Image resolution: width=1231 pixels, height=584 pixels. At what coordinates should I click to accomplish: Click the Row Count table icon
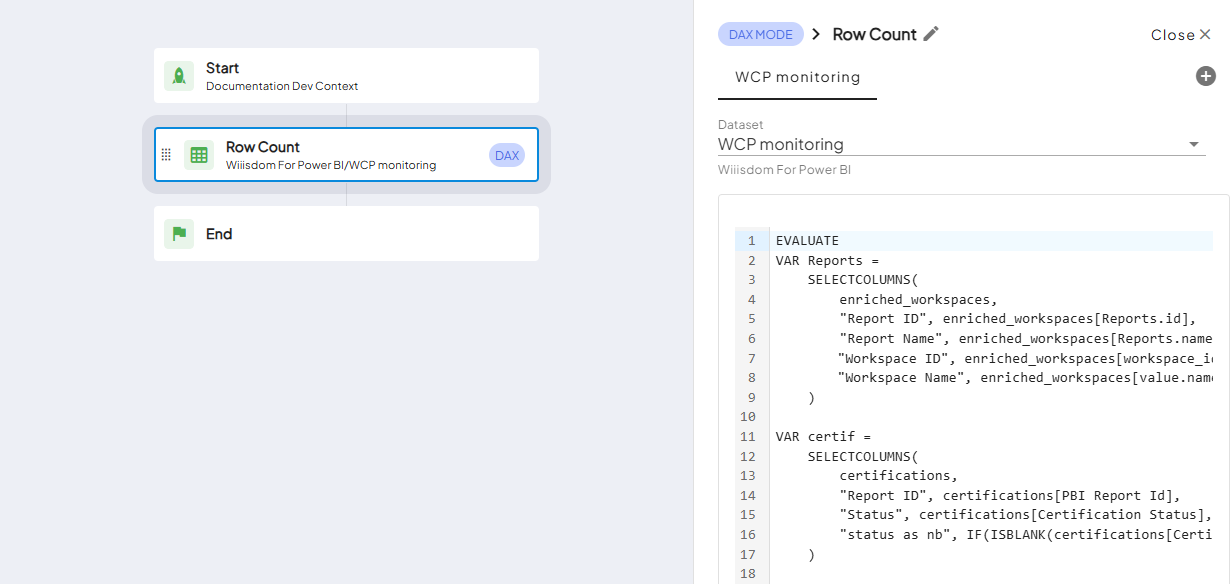tap(199, 155)
